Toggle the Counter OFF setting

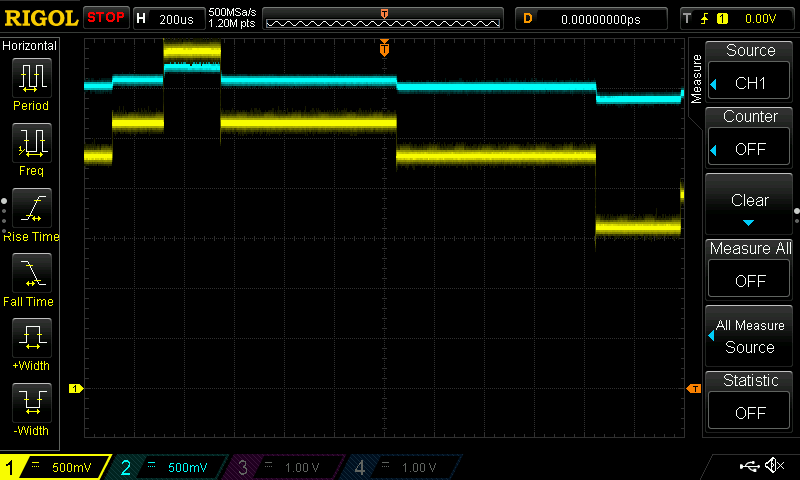pyautogui.click(x=750, y=136)
